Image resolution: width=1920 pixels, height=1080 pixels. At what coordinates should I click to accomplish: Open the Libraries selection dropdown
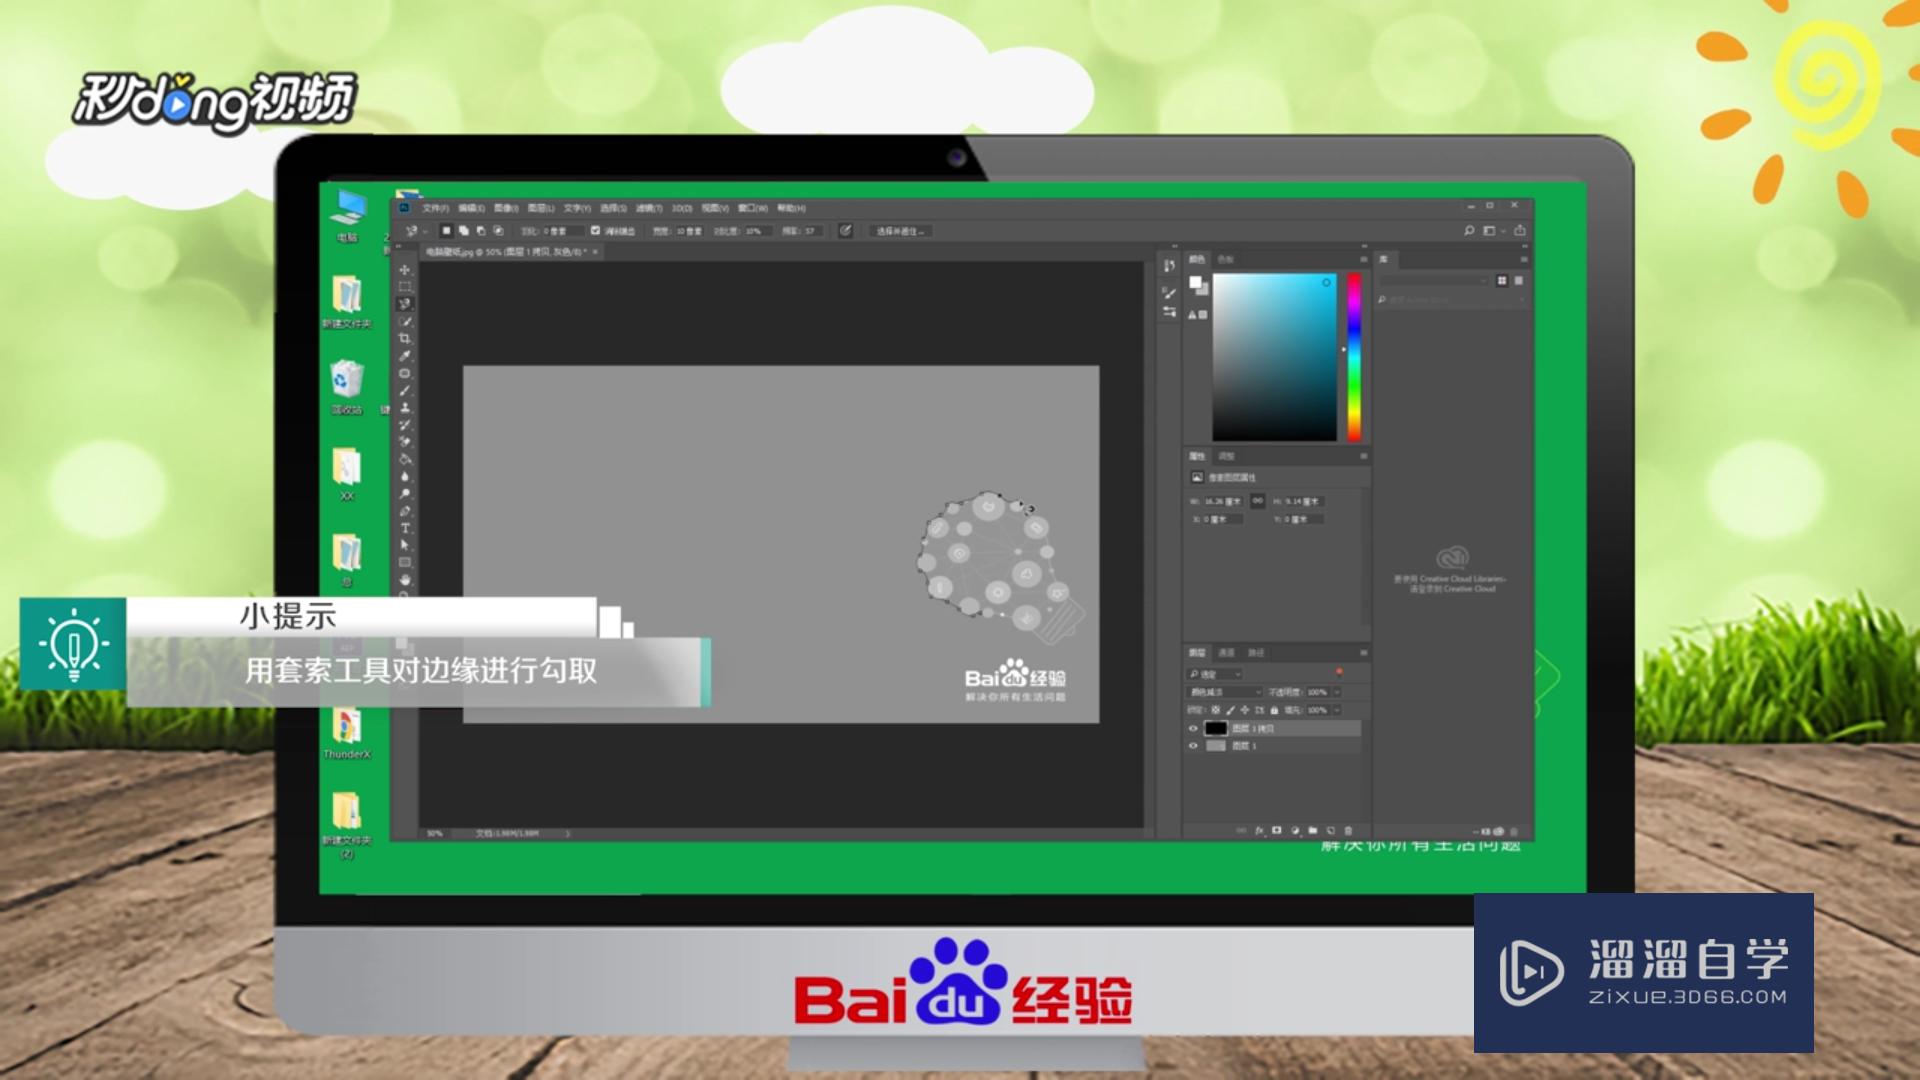click(x=1435, y=281)
